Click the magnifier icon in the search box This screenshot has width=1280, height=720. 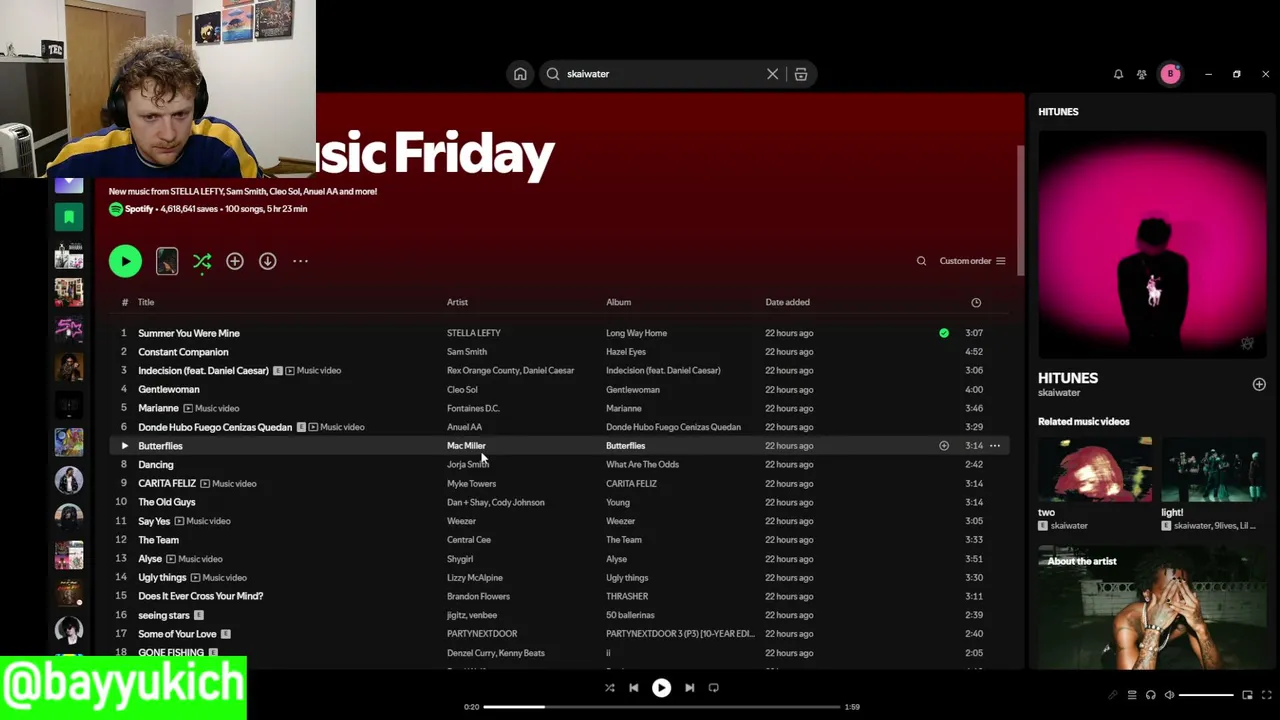[553, 74]
